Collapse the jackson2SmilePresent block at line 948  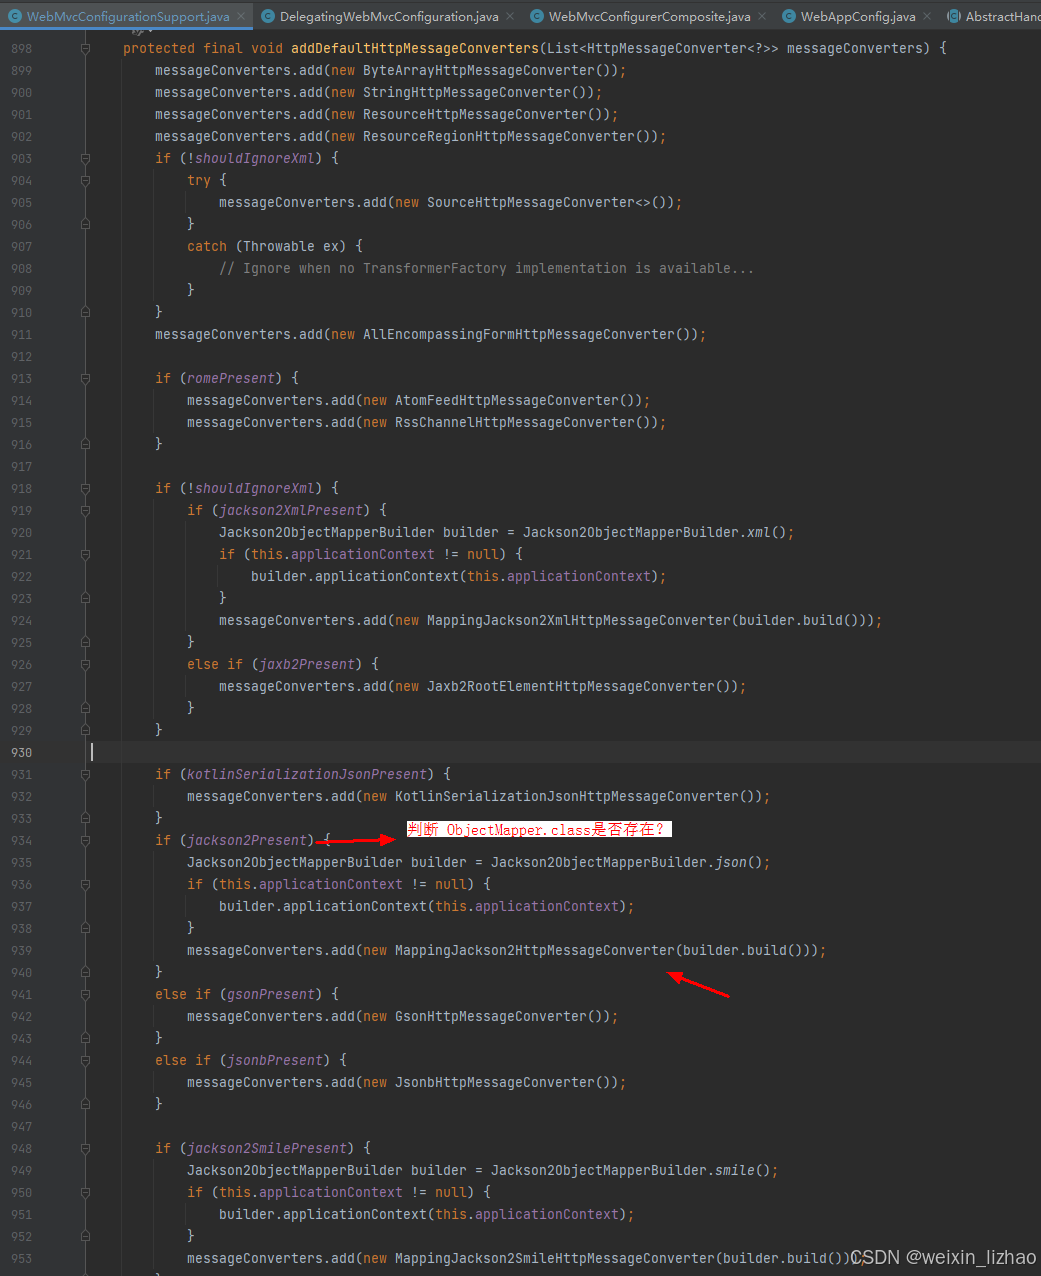(85, 1148)
